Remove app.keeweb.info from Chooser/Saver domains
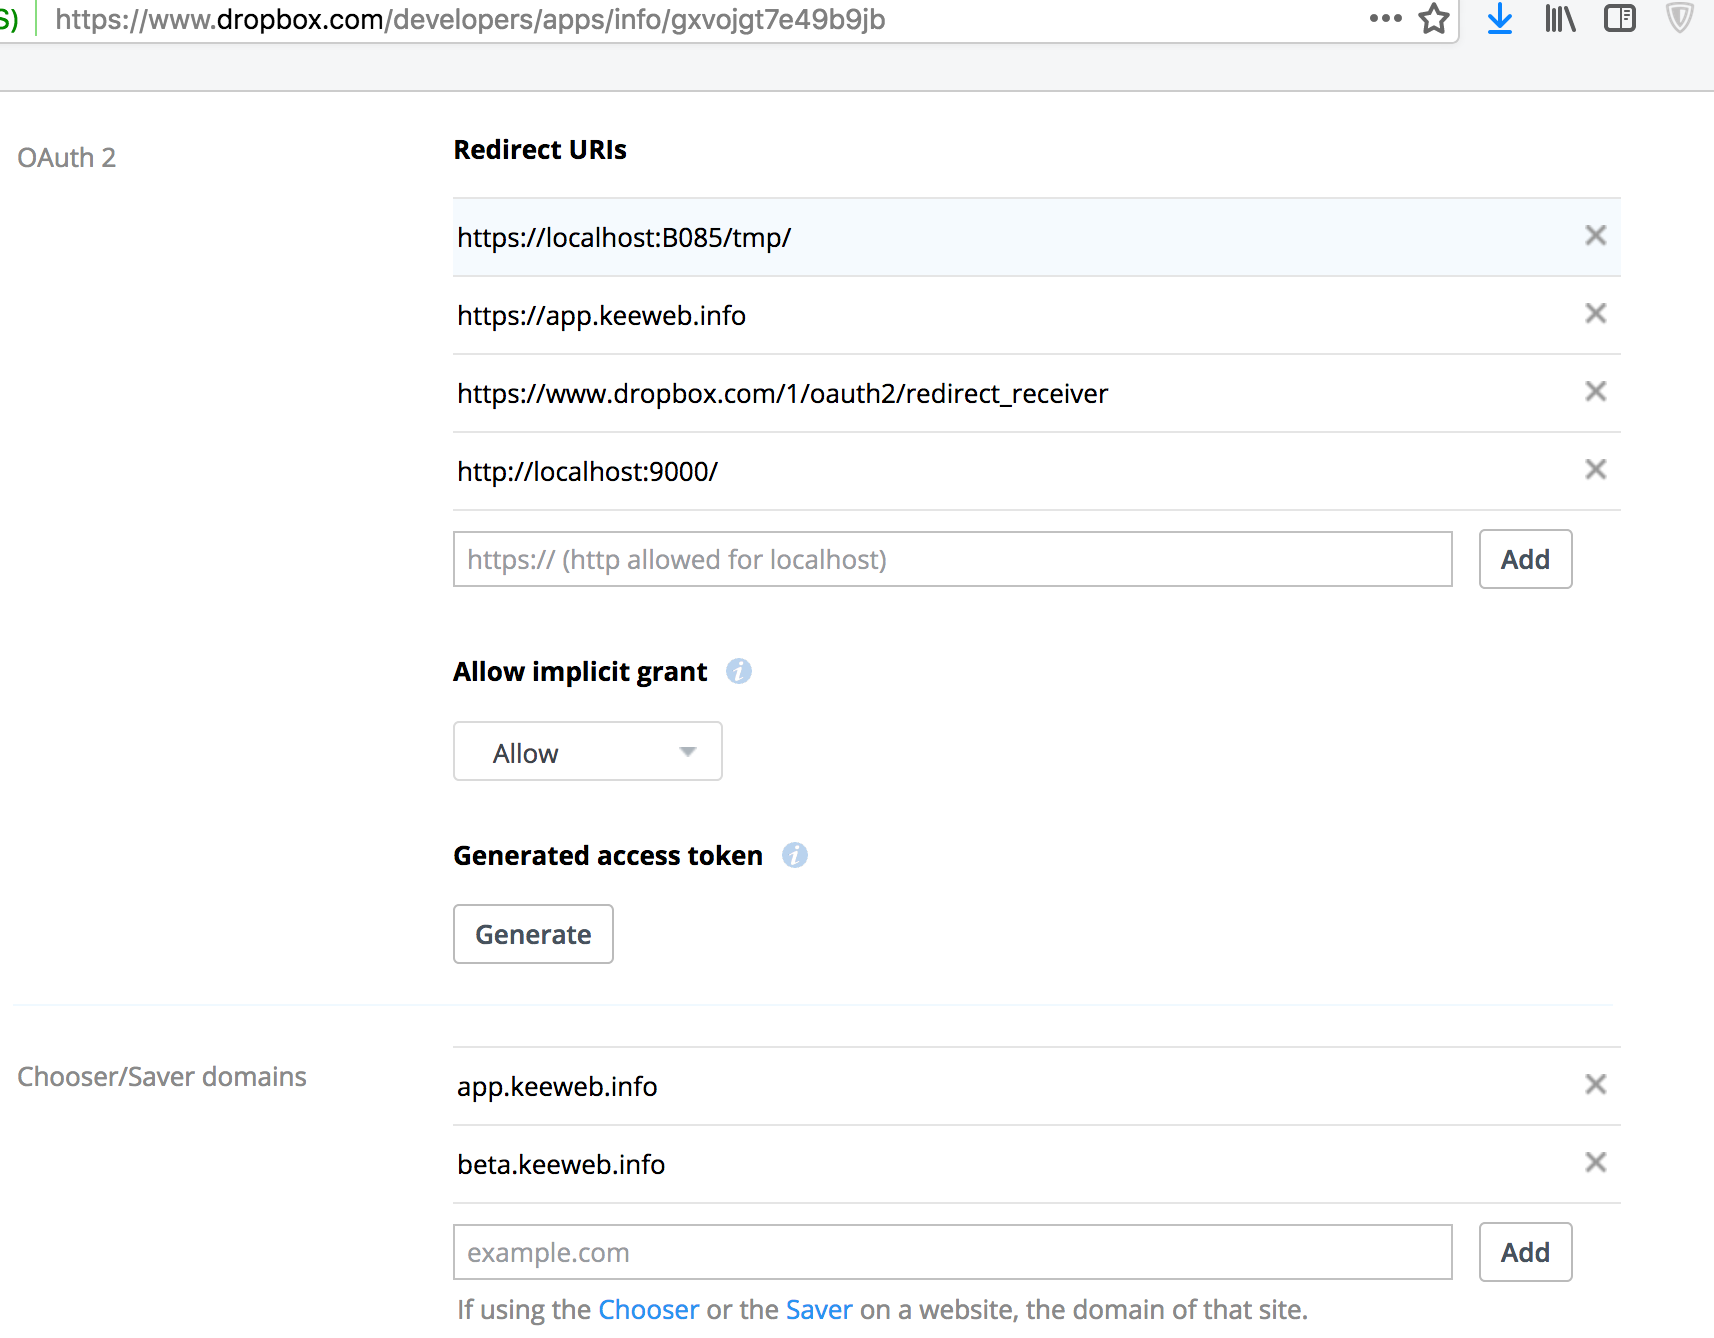 click(1595, 1084)
